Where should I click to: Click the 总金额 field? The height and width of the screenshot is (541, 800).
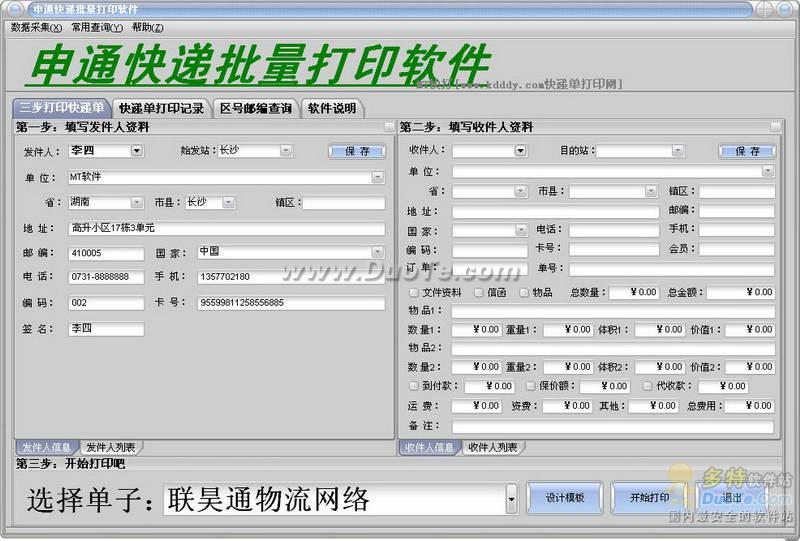point(741,292)
